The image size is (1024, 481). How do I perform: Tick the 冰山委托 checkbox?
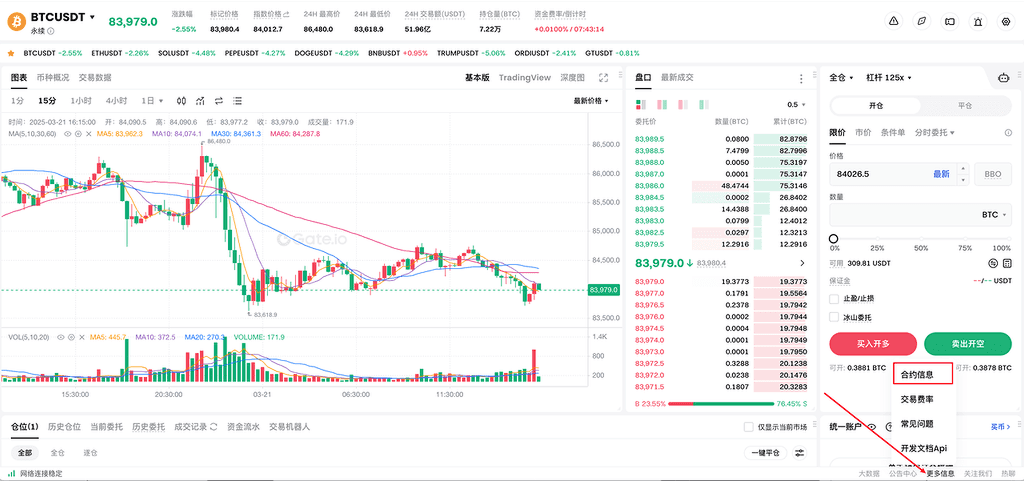(835, 317)
